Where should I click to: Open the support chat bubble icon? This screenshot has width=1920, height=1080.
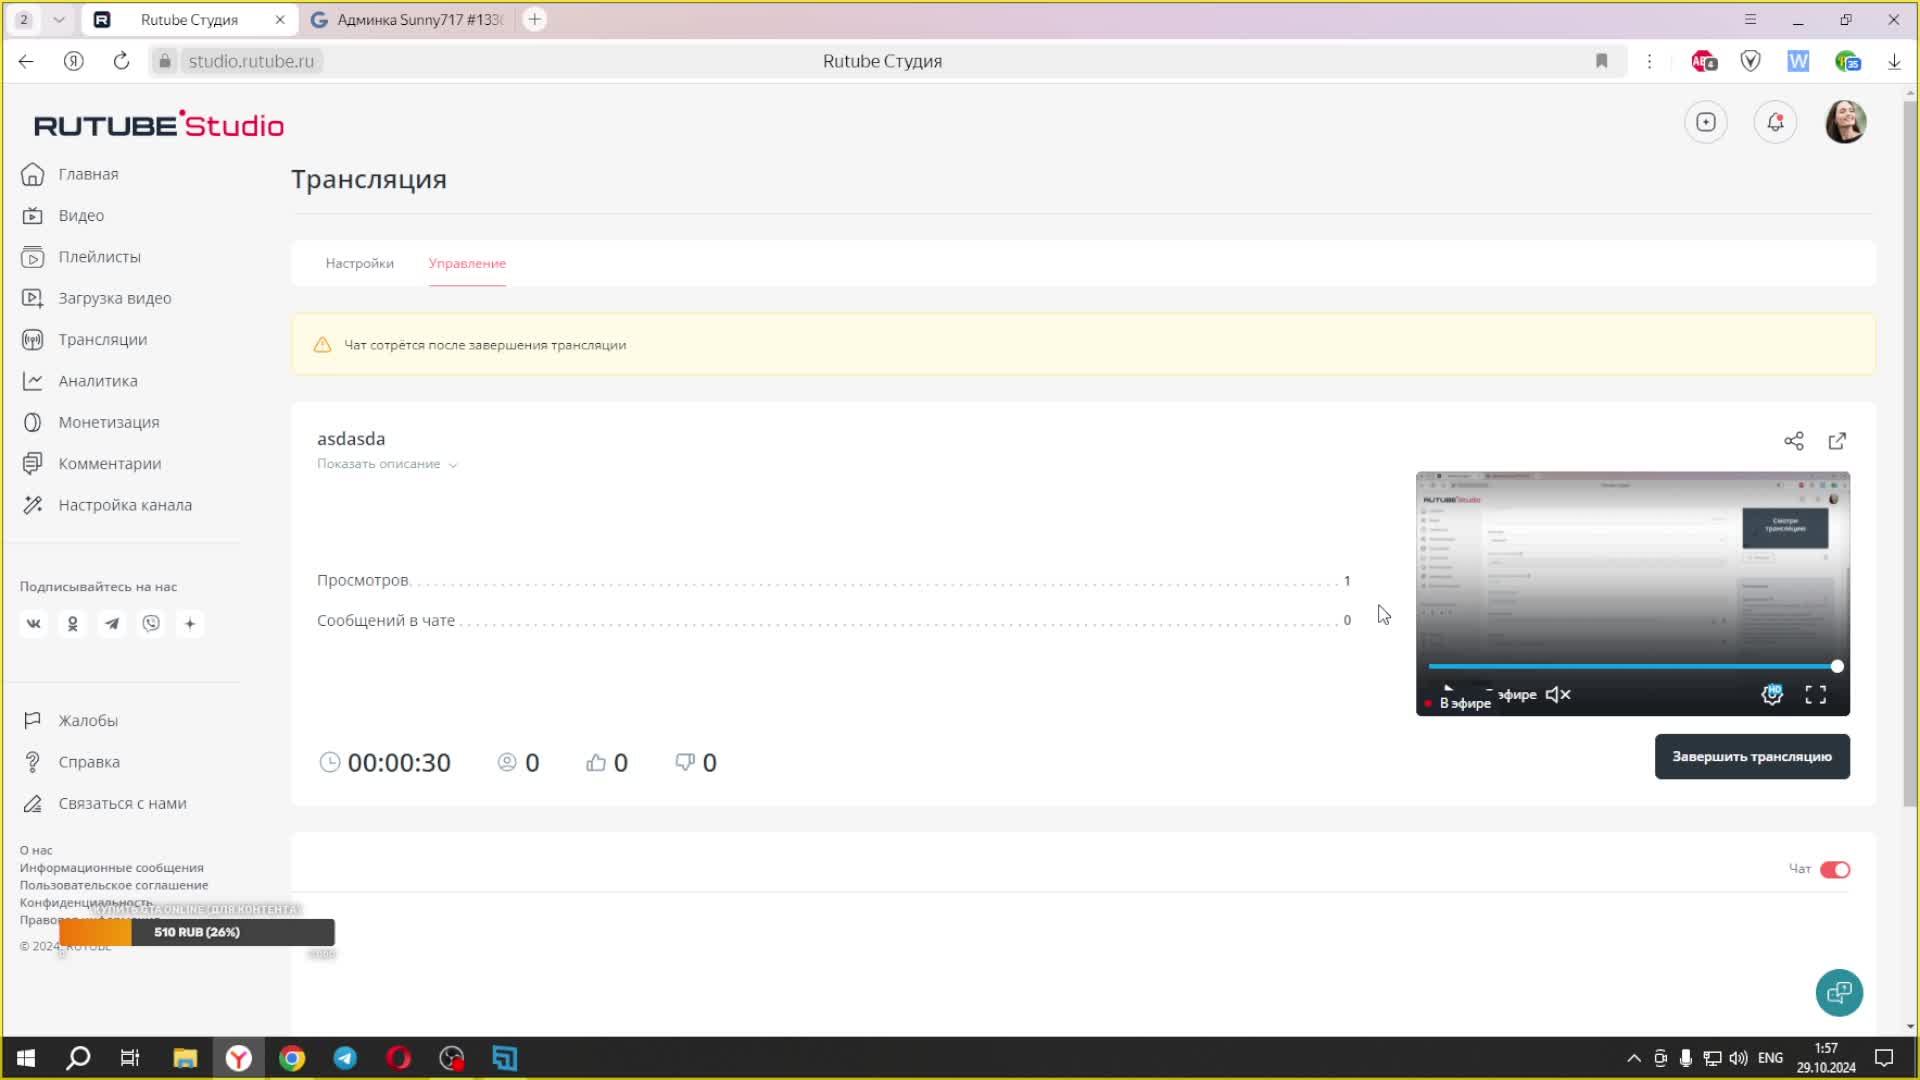1839,992
